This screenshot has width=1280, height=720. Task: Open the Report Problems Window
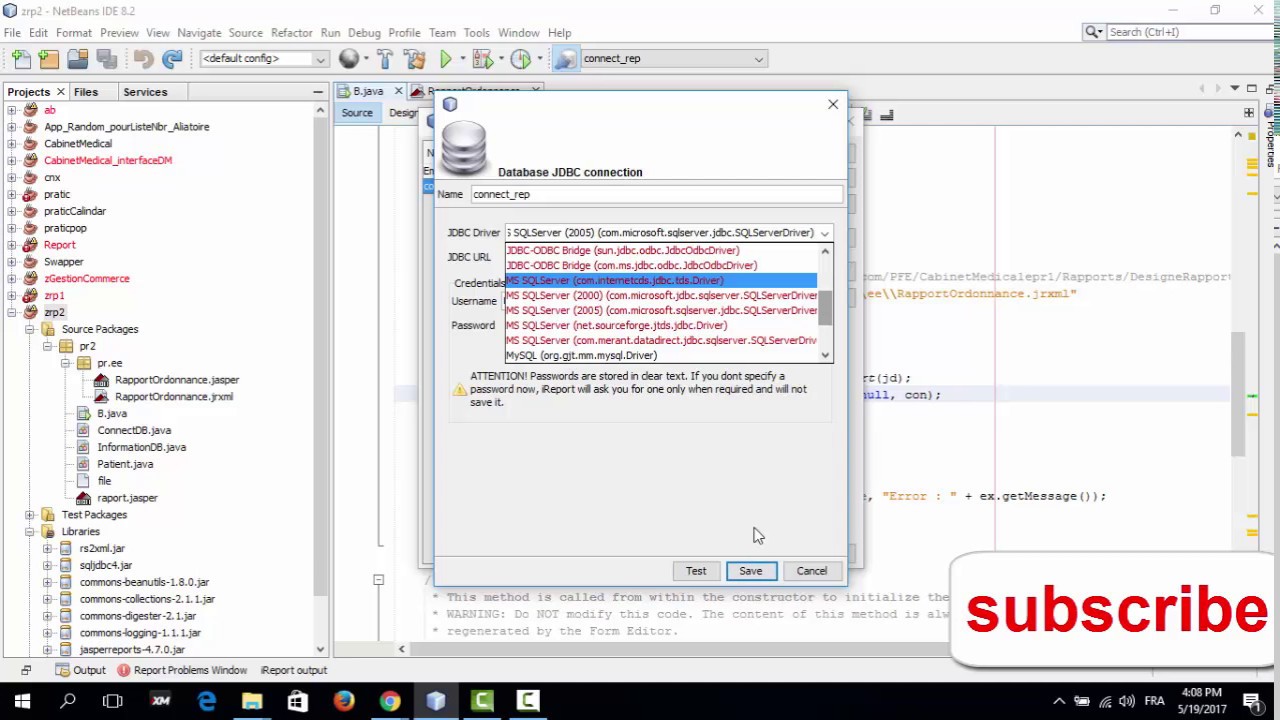(x=182, y=670)
